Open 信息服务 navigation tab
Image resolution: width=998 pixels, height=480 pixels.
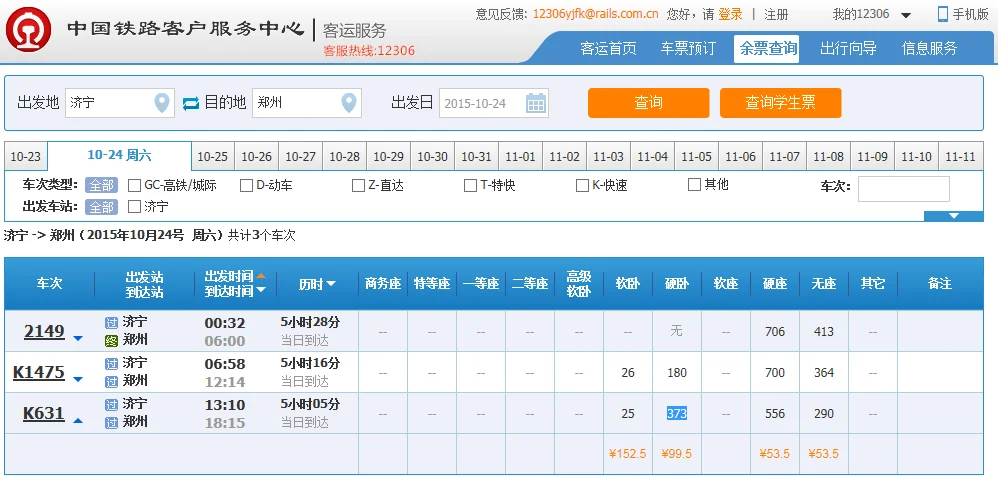(929, 48)
